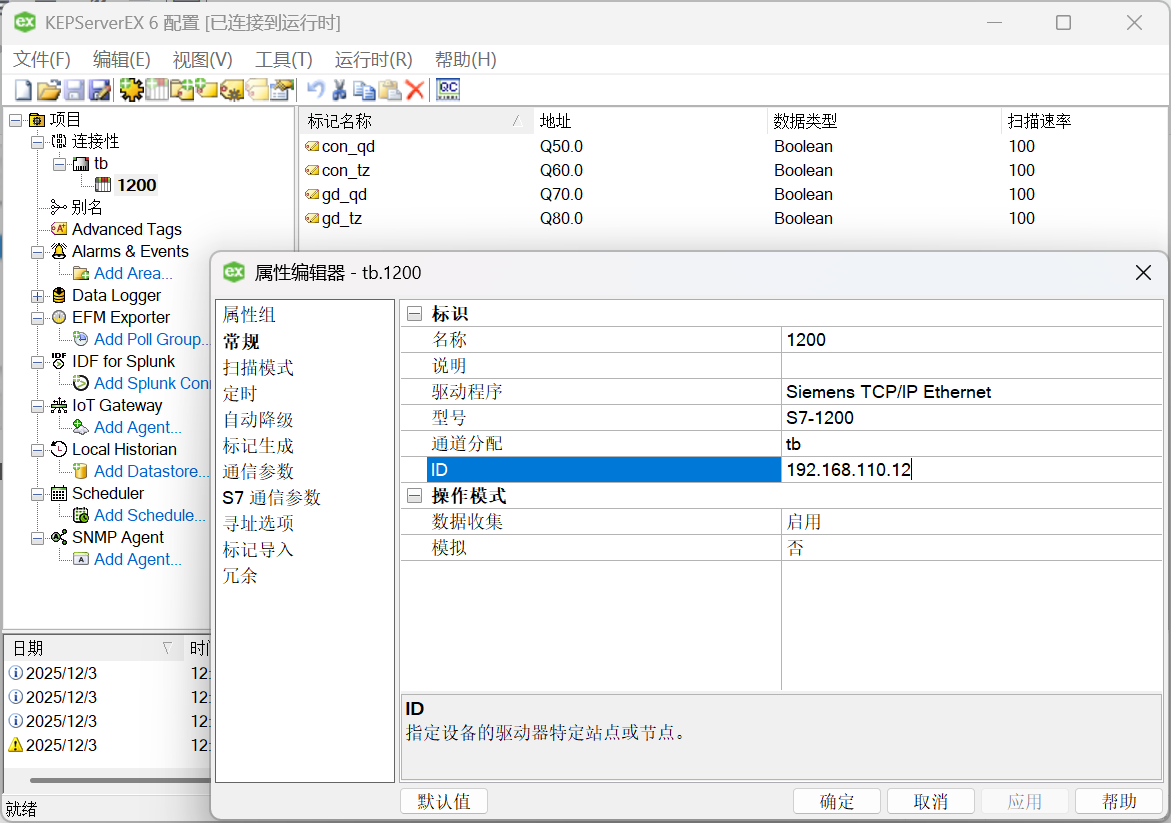Open the 工具(T) menu
This screenshot has width=1171, height=823.
pos(283,60)
